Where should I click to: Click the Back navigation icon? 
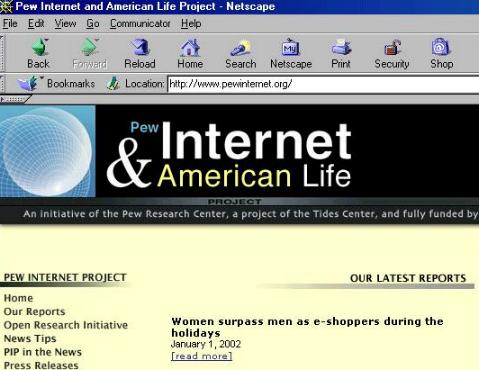(39, 47)
